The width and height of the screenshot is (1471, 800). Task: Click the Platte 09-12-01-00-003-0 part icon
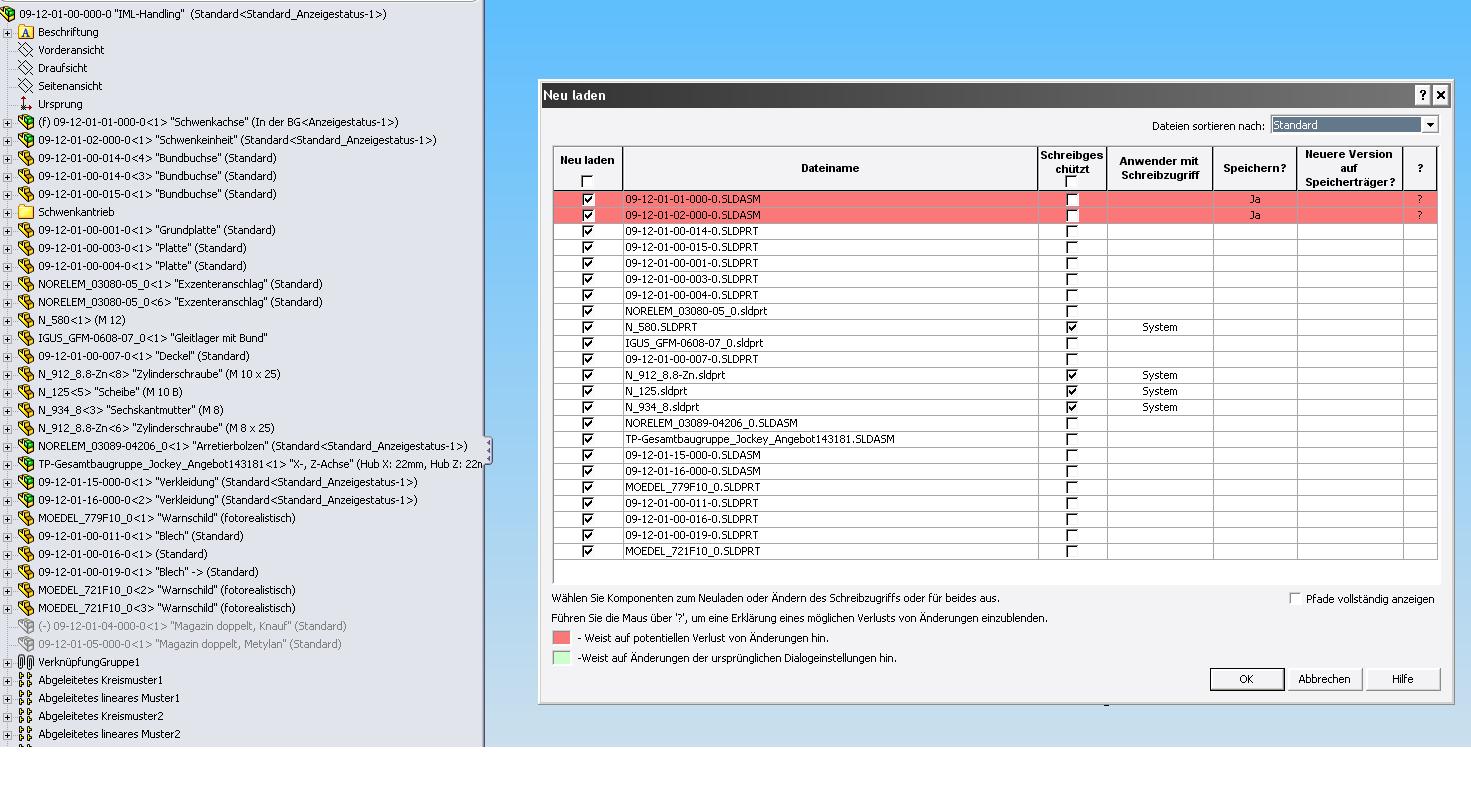26,248
